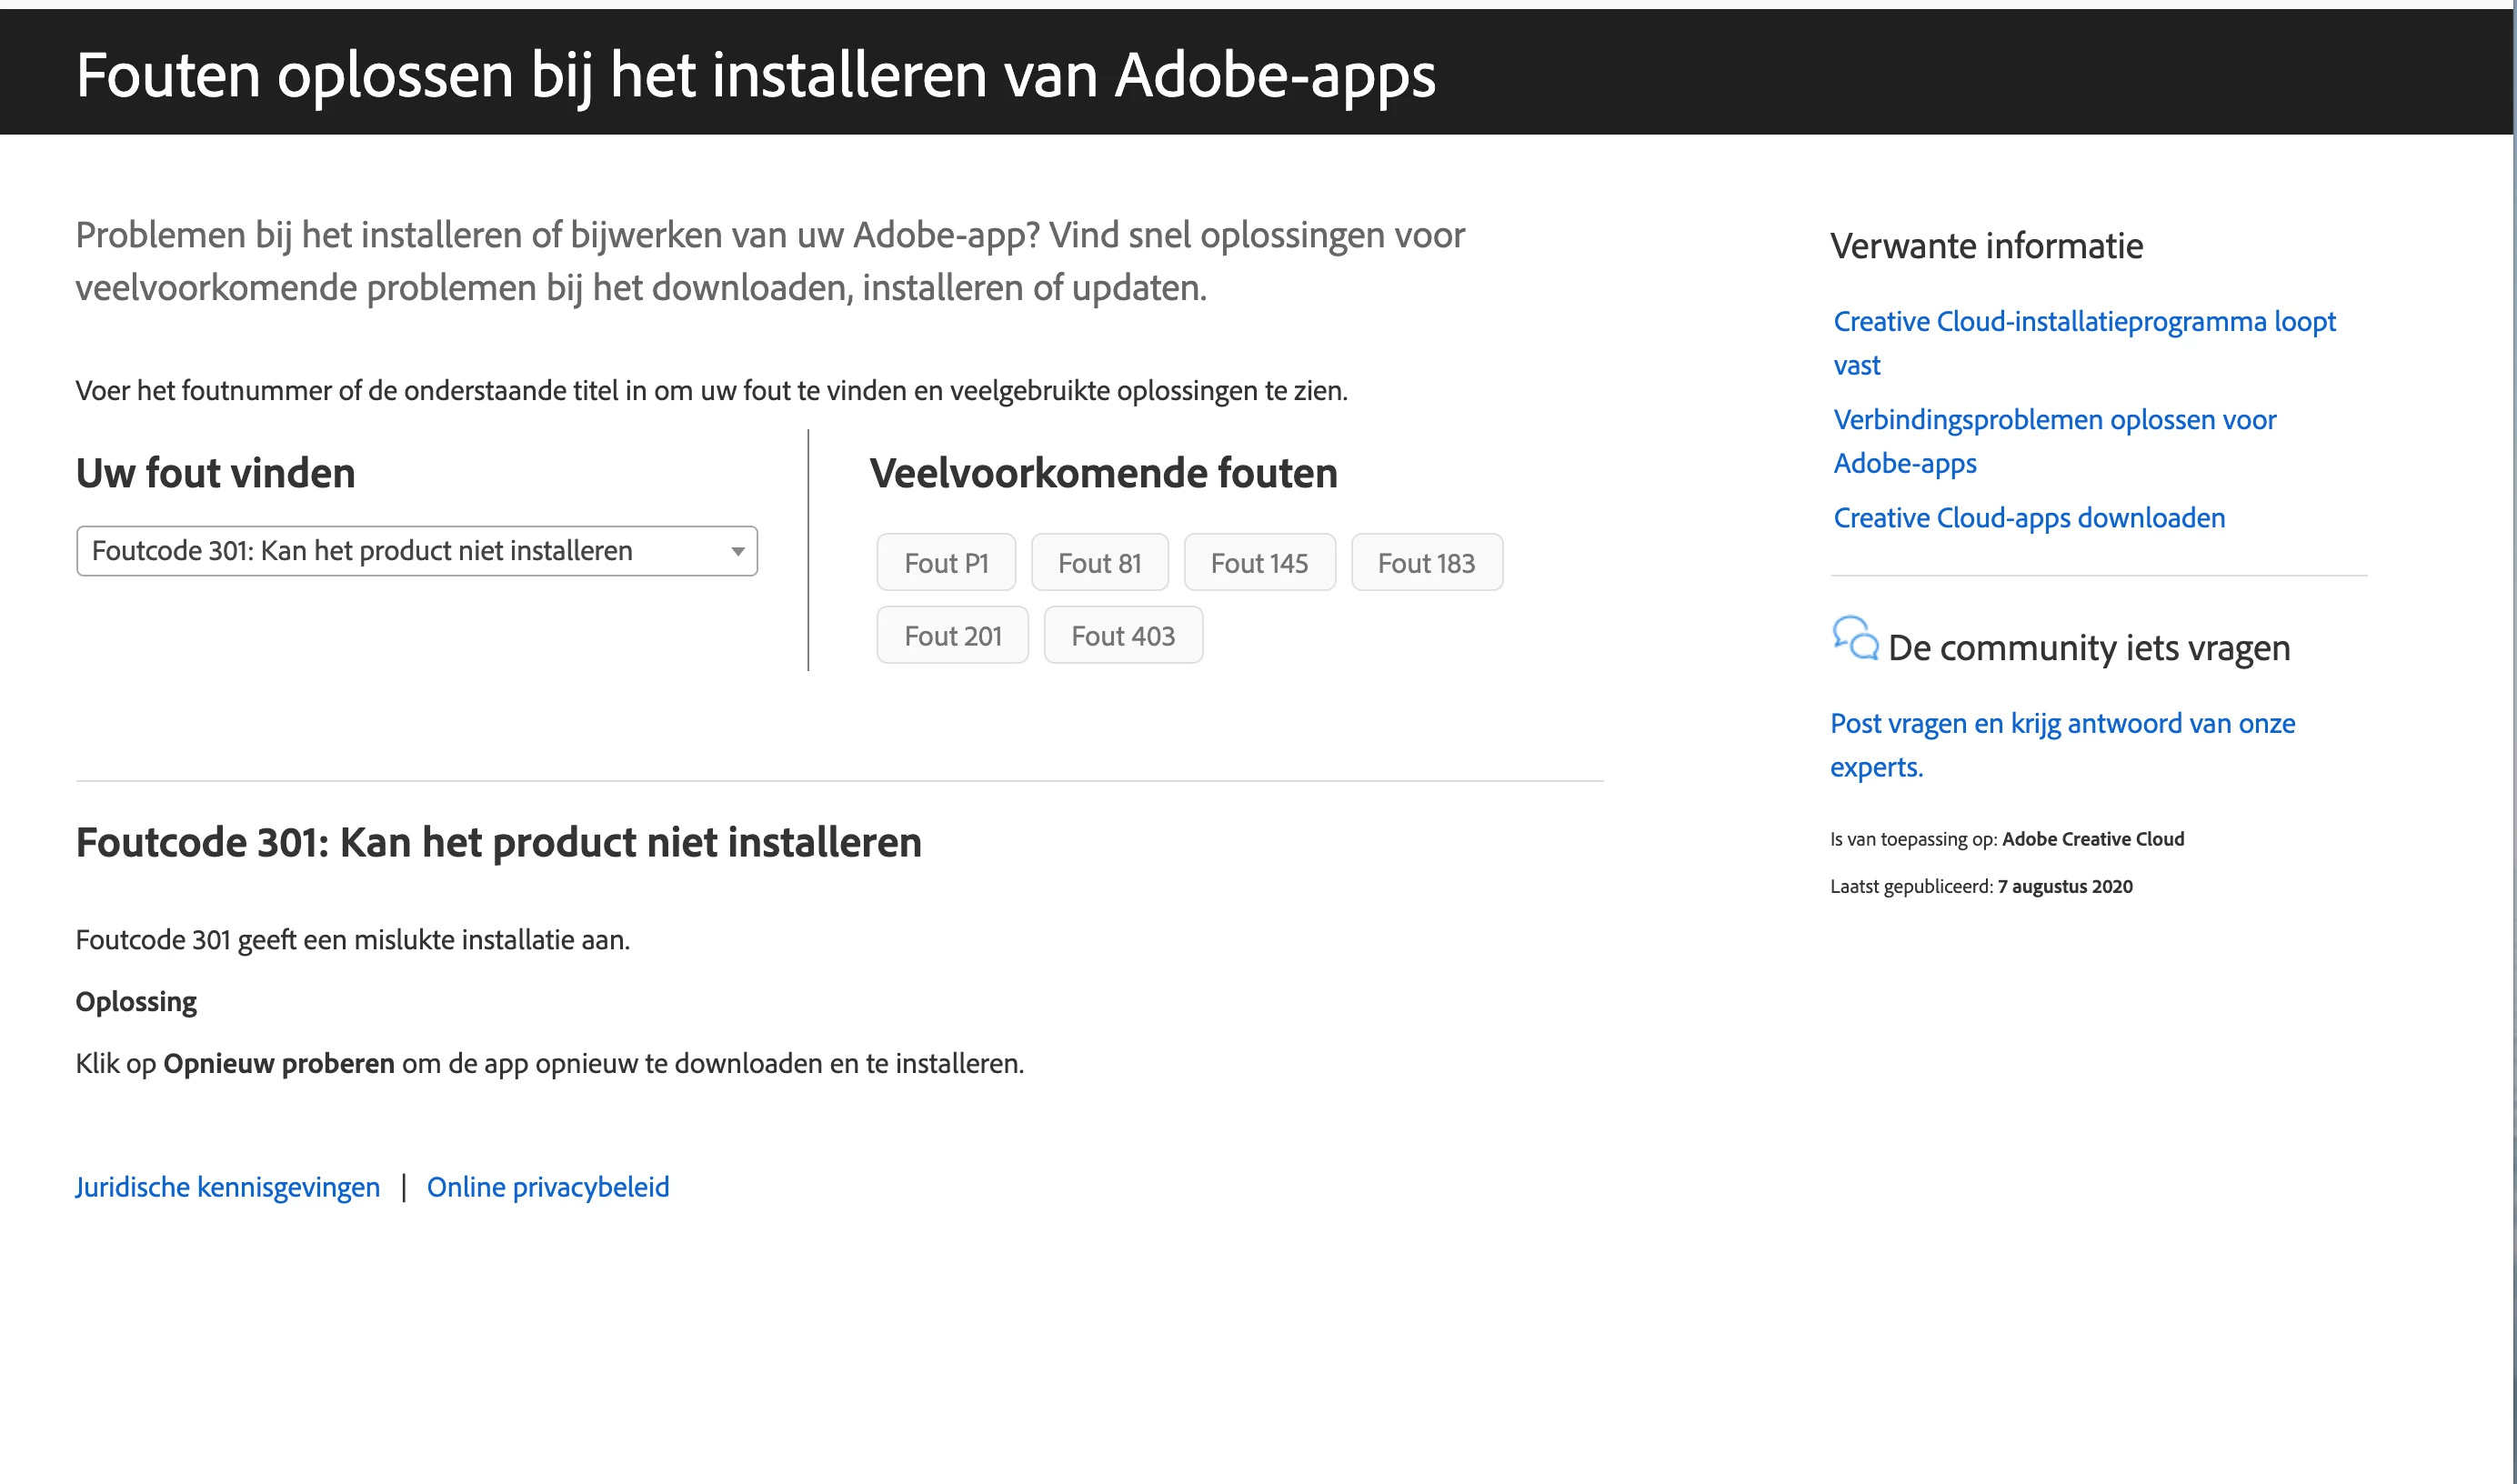This screenshot has width=2517, height=1484.
Task: Click Creative Cloud-apps downloaden link
Action: [2029, 518]
